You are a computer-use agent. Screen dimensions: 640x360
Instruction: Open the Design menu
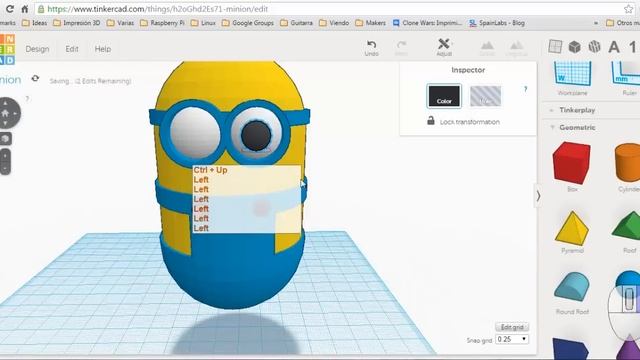[37, 49]
